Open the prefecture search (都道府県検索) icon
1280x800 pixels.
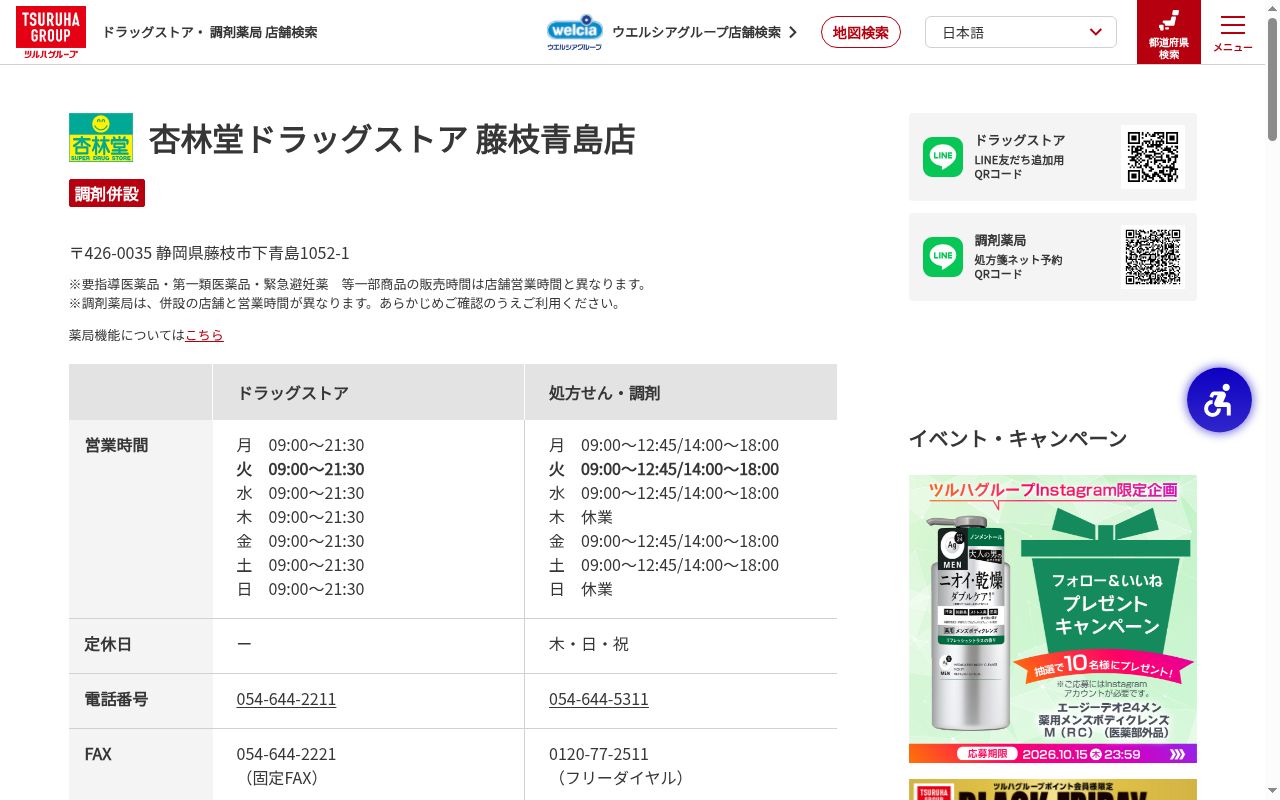tap(1169, 32)
